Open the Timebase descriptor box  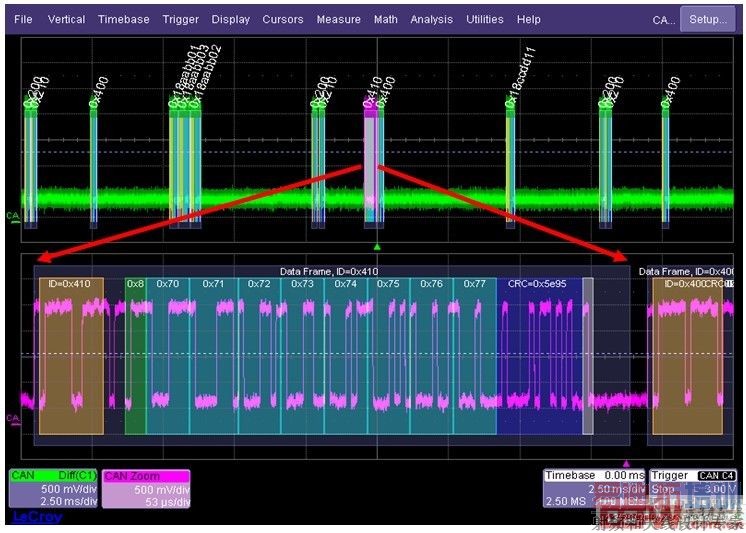coord(594,489)
